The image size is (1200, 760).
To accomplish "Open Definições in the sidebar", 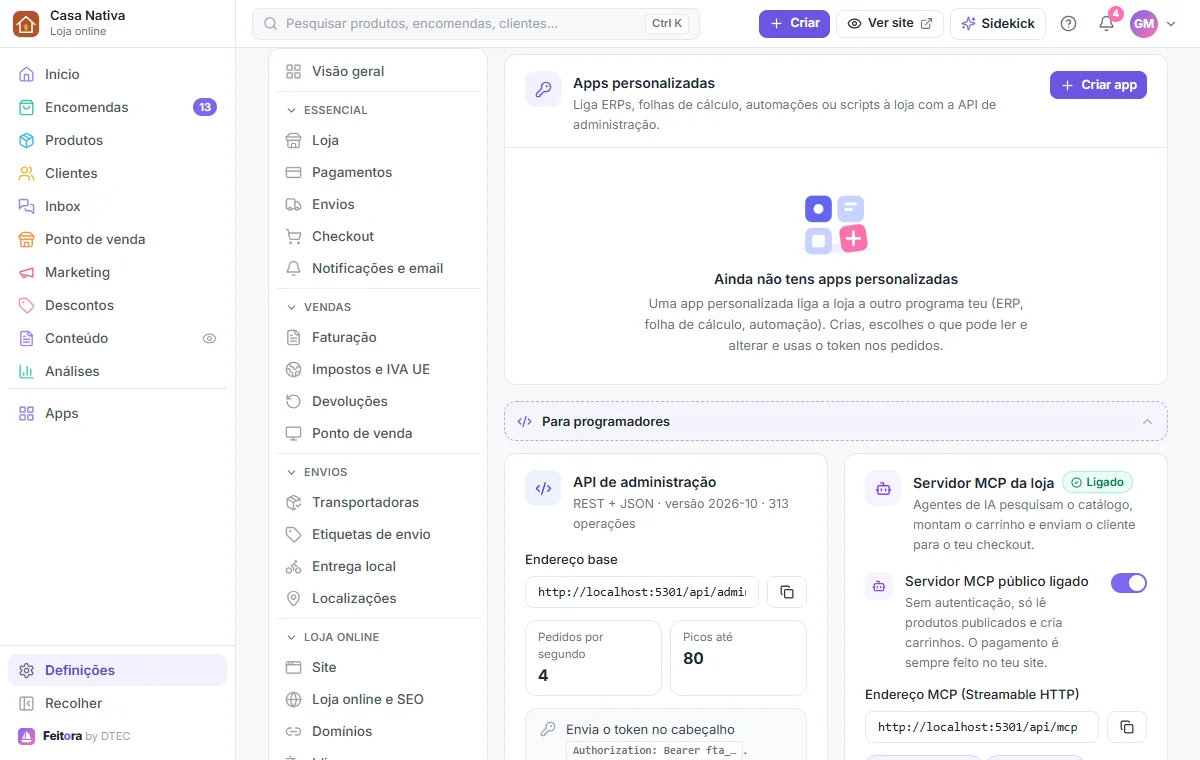I will pyautogui.click(x=118, y=670).
